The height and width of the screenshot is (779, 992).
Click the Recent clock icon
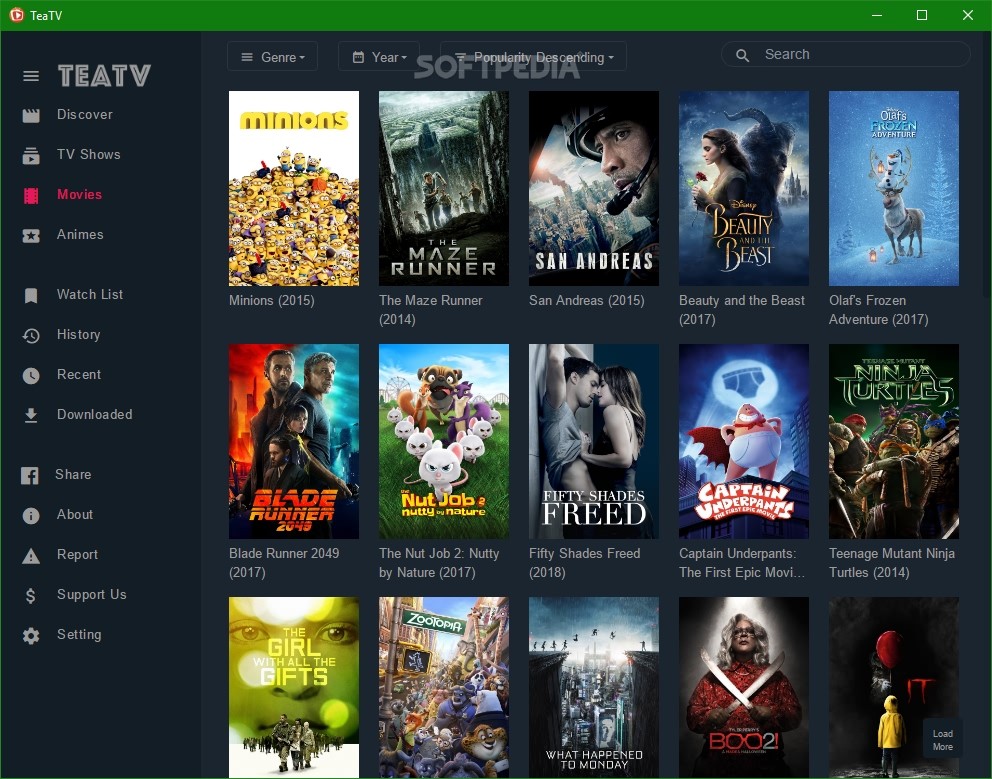pyautogui.click(x=31, y=375)
